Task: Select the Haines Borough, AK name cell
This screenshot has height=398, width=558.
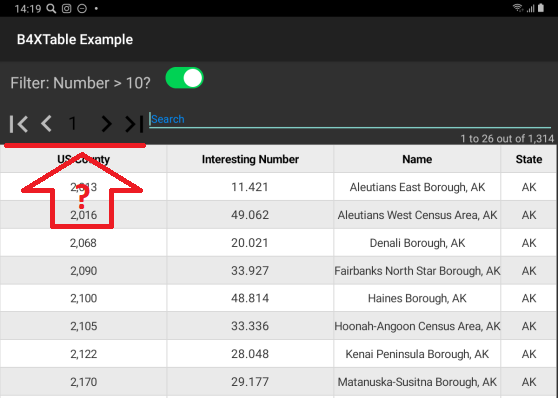Action: point(417,298)
